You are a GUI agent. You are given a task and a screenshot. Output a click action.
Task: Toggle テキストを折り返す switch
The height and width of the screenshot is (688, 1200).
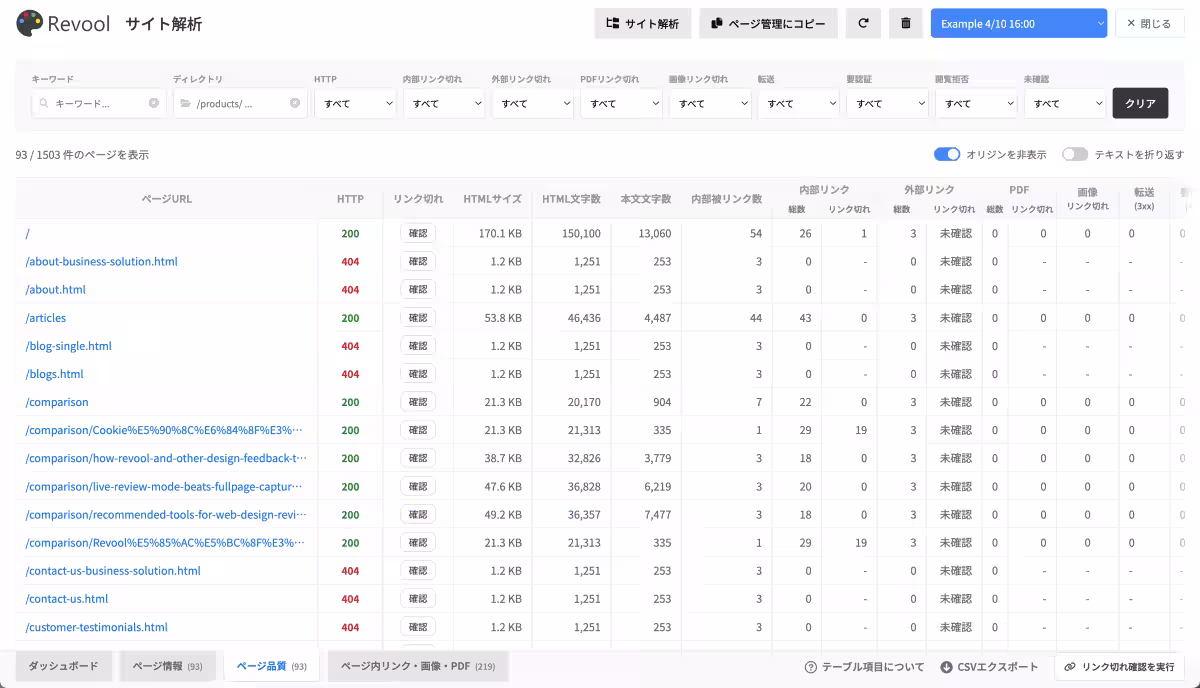(1075, 154)
